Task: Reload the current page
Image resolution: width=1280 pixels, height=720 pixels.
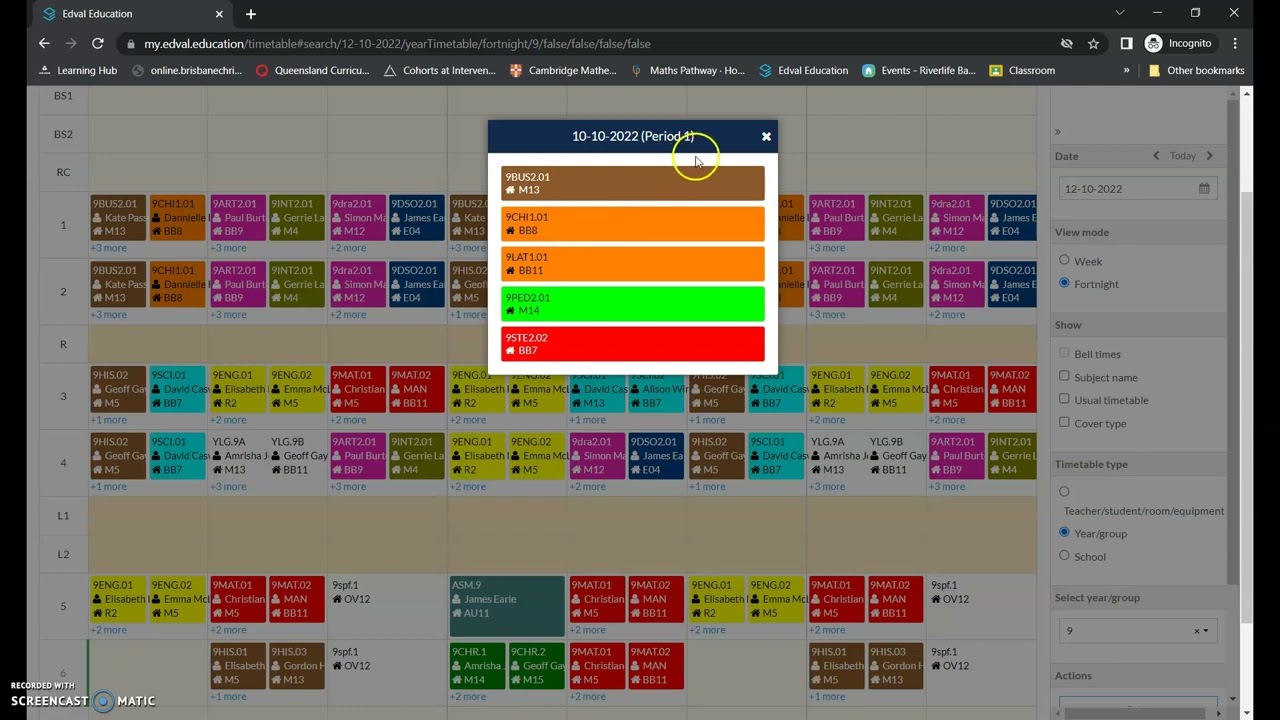Action: [x=98, y=44]
